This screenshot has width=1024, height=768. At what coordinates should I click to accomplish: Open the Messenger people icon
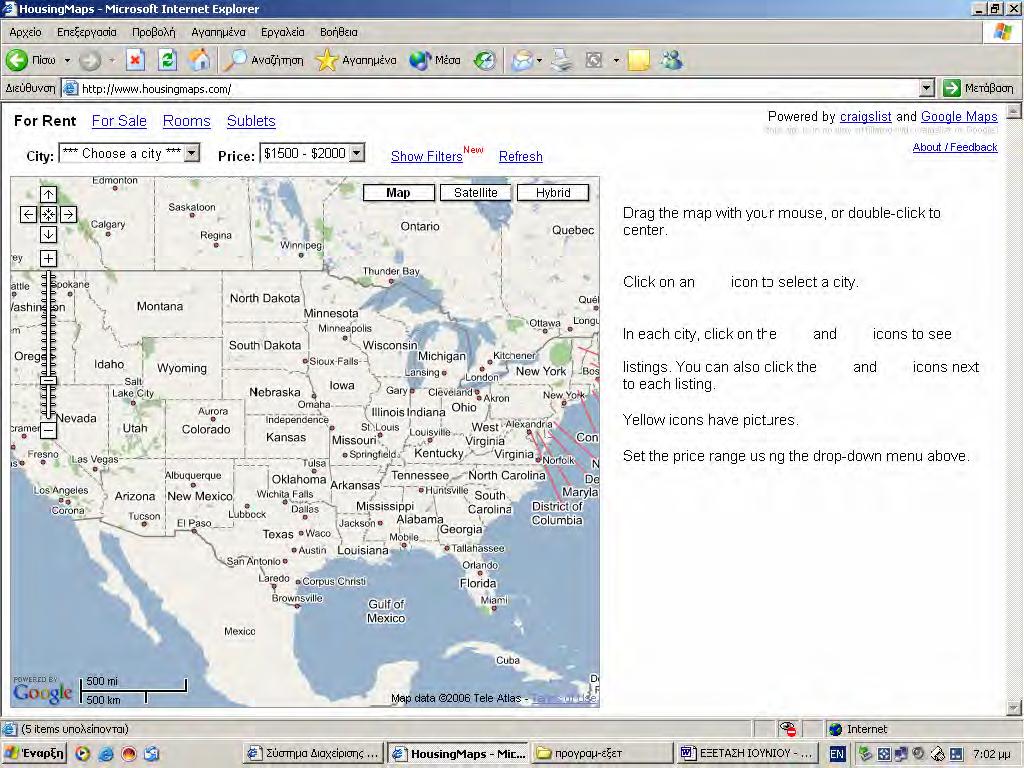pos(671,61)
